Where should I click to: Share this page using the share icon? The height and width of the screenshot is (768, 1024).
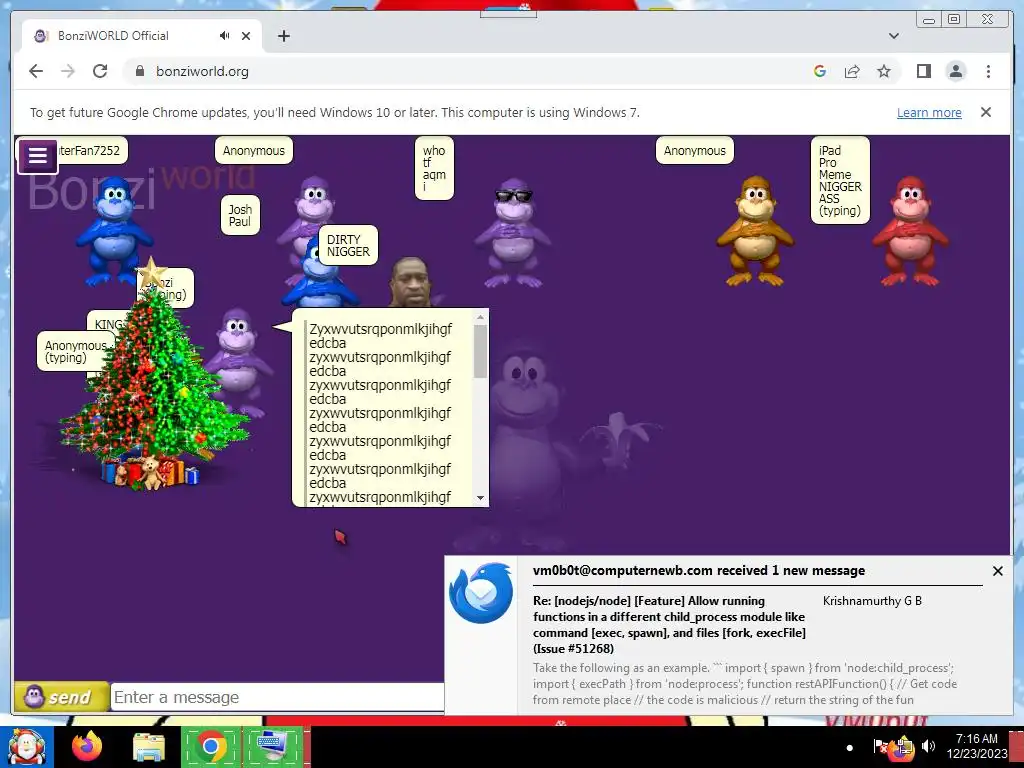point(852,71)
